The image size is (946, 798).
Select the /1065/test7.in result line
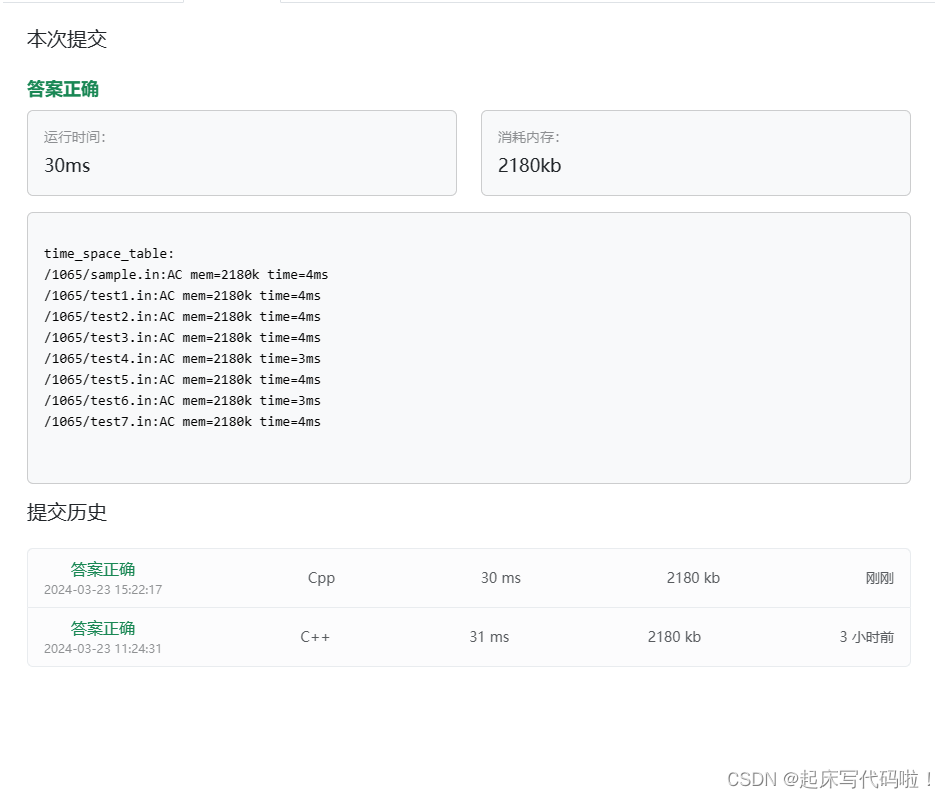[182, 422]
